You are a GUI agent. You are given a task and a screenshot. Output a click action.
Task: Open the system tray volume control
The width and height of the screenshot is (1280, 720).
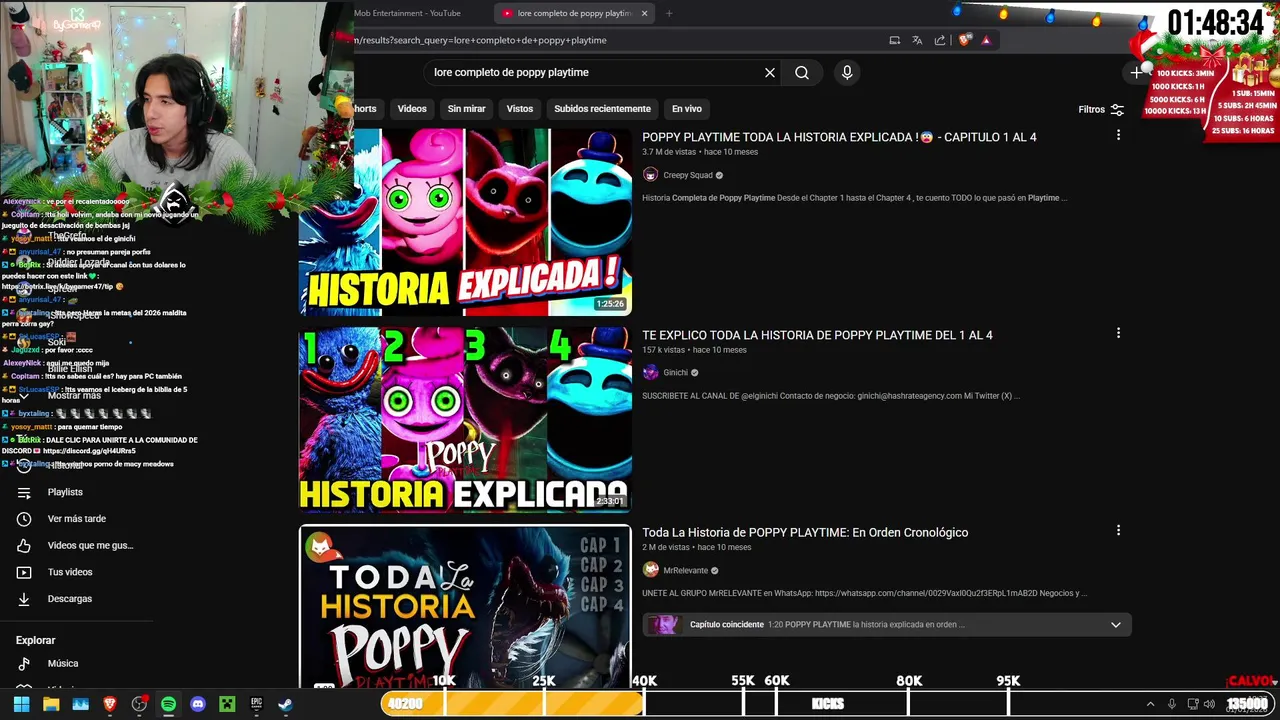[x=1210, y=704]
